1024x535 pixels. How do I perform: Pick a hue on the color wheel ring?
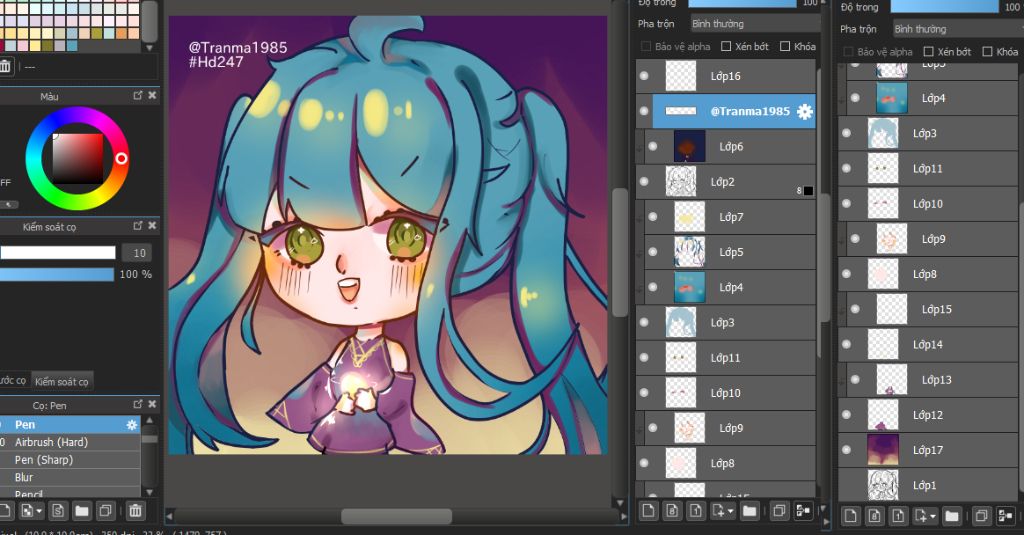click(121, 158)
